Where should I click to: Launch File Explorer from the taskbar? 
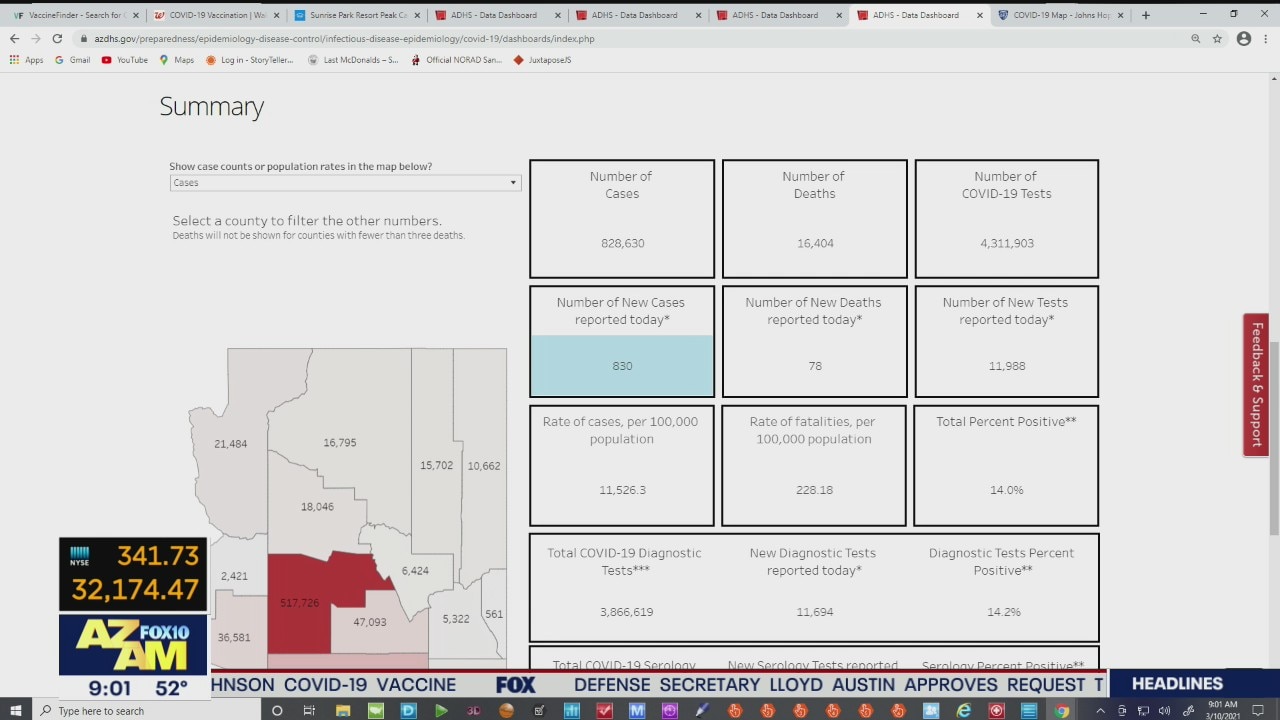pos(343,710)
